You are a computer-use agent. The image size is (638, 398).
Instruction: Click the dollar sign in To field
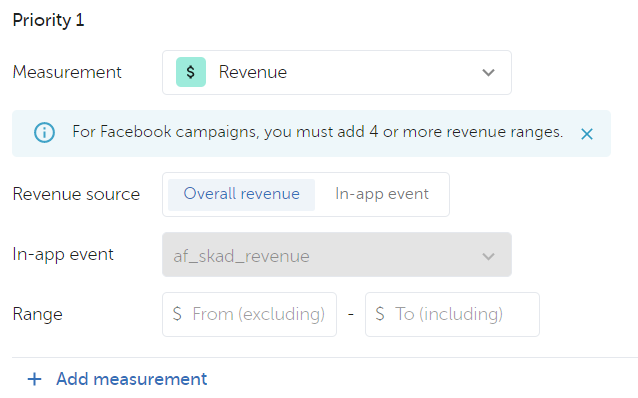[380, 314]
